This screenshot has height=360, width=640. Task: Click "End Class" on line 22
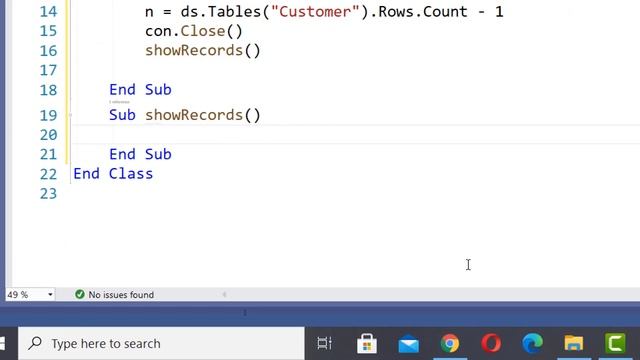113,174
